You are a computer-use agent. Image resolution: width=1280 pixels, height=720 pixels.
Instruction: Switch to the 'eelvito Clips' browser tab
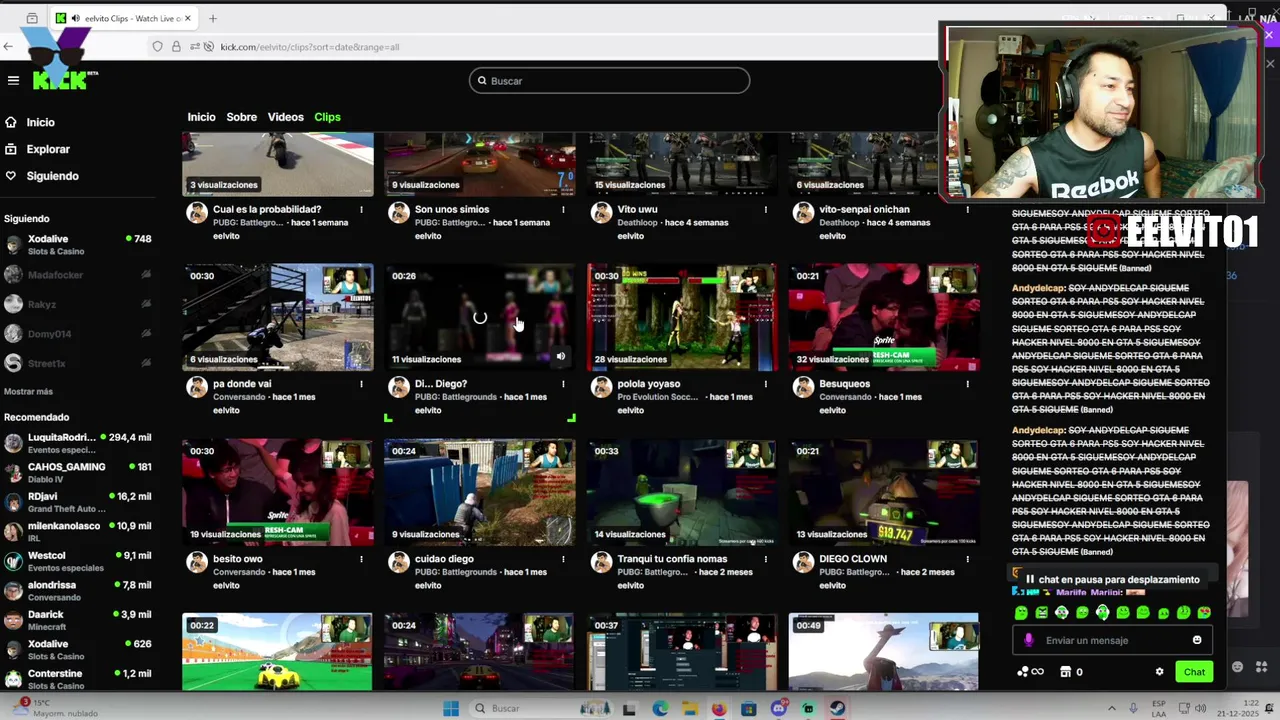click(x=124, y=18)
